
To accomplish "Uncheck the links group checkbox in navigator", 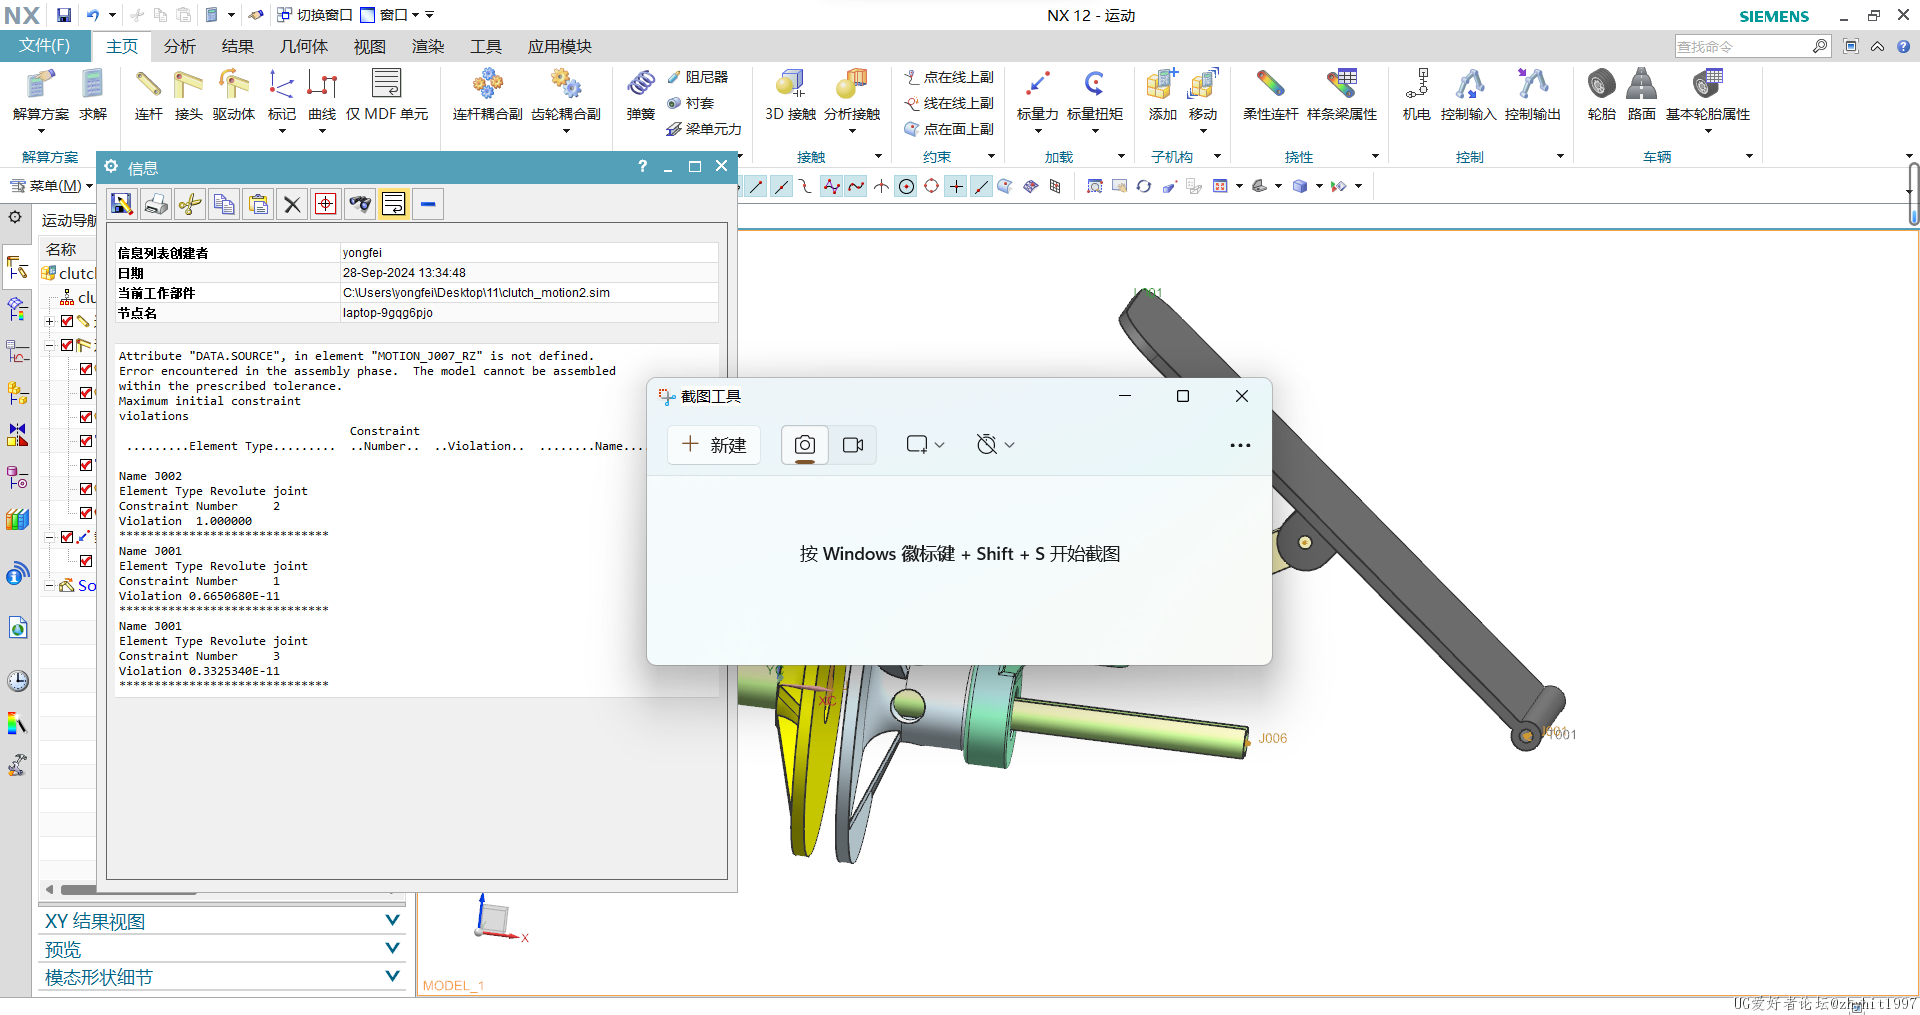I will (67, 321).
